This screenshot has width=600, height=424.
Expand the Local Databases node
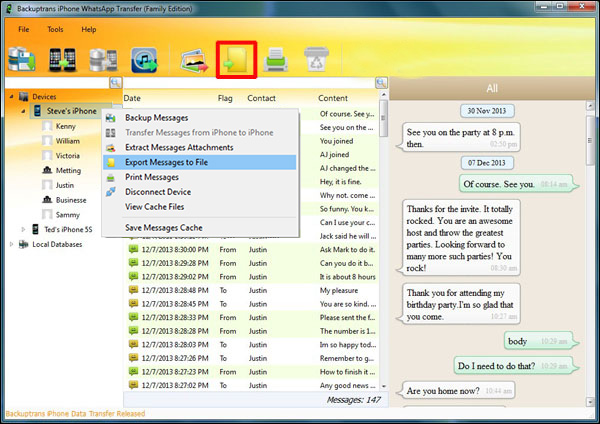pyautogui.click(x=12, y=243)
